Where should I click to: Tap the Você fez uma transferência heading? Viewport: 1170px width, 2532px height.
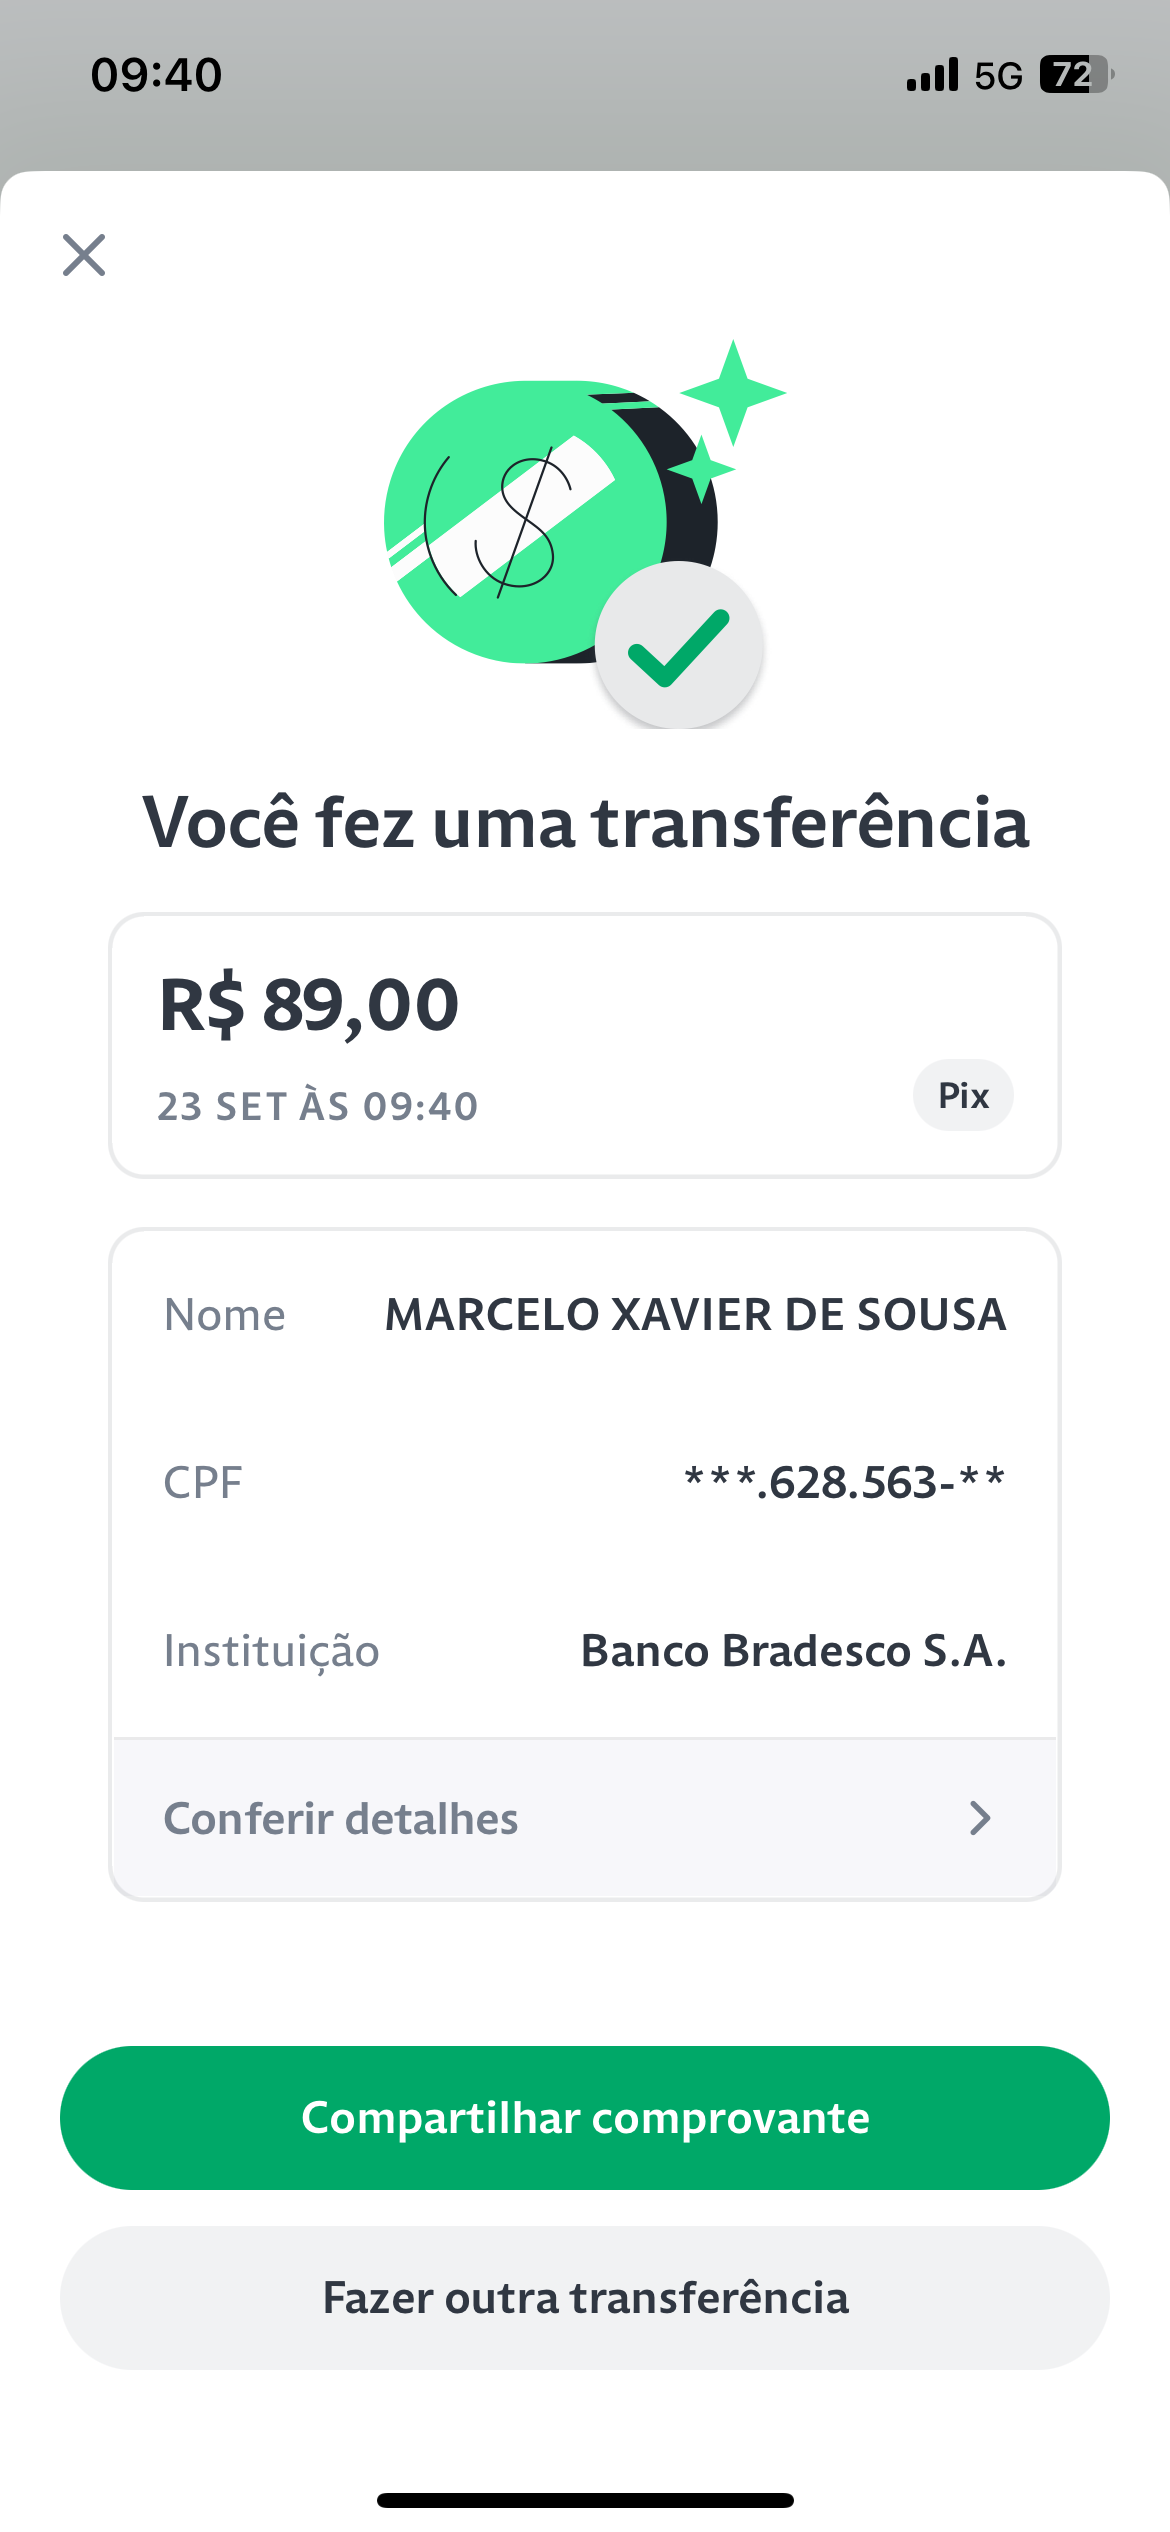pyautogui.click(x=586, y=822)
